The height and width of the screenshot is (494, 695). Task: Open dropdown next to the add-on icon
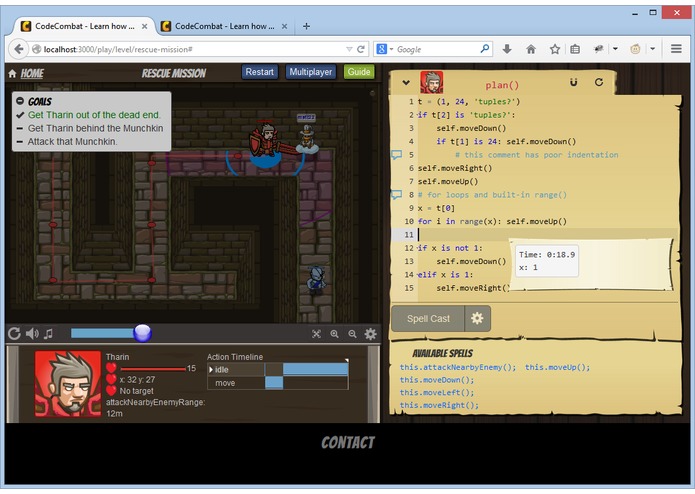tap(615, 49)
